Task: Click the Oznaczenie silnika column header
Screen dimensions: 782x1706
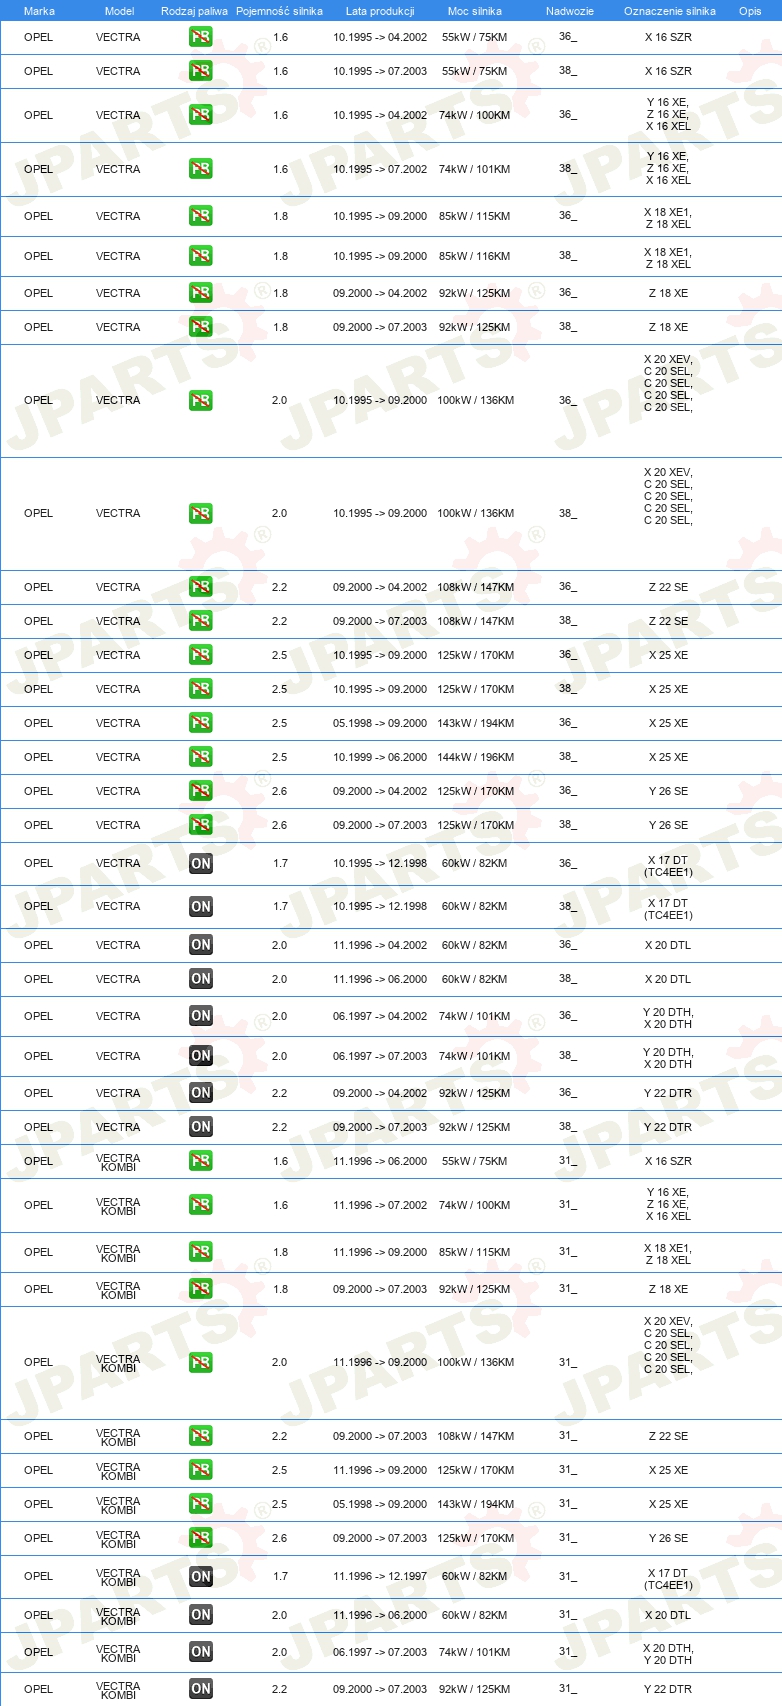Action: tap(670, 11)
